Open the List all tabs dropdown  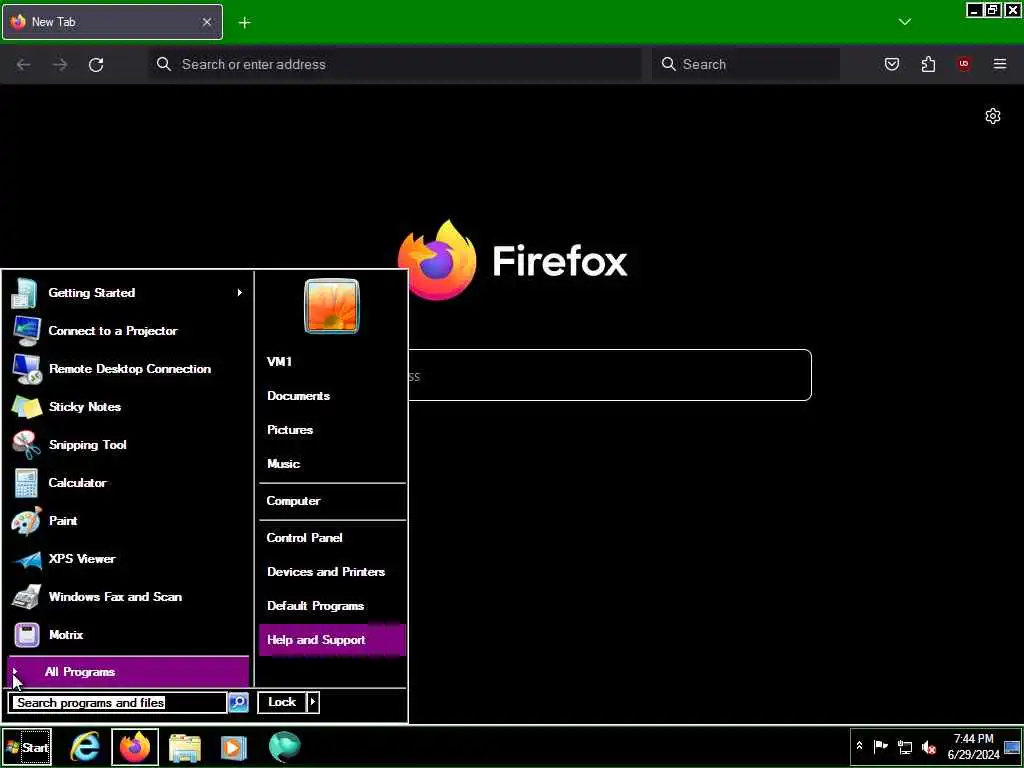(904, 22)
